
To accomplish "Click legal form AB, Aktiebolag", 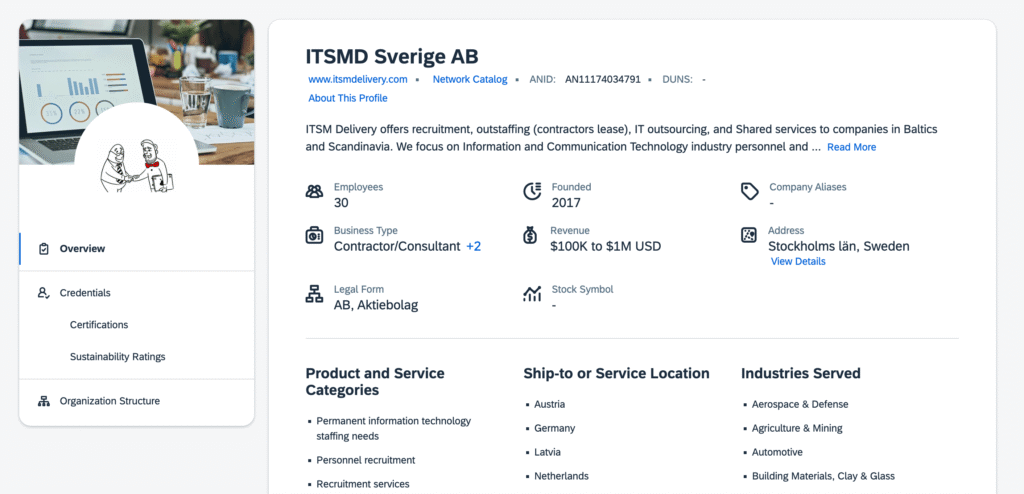I will (x=376, y=305).
